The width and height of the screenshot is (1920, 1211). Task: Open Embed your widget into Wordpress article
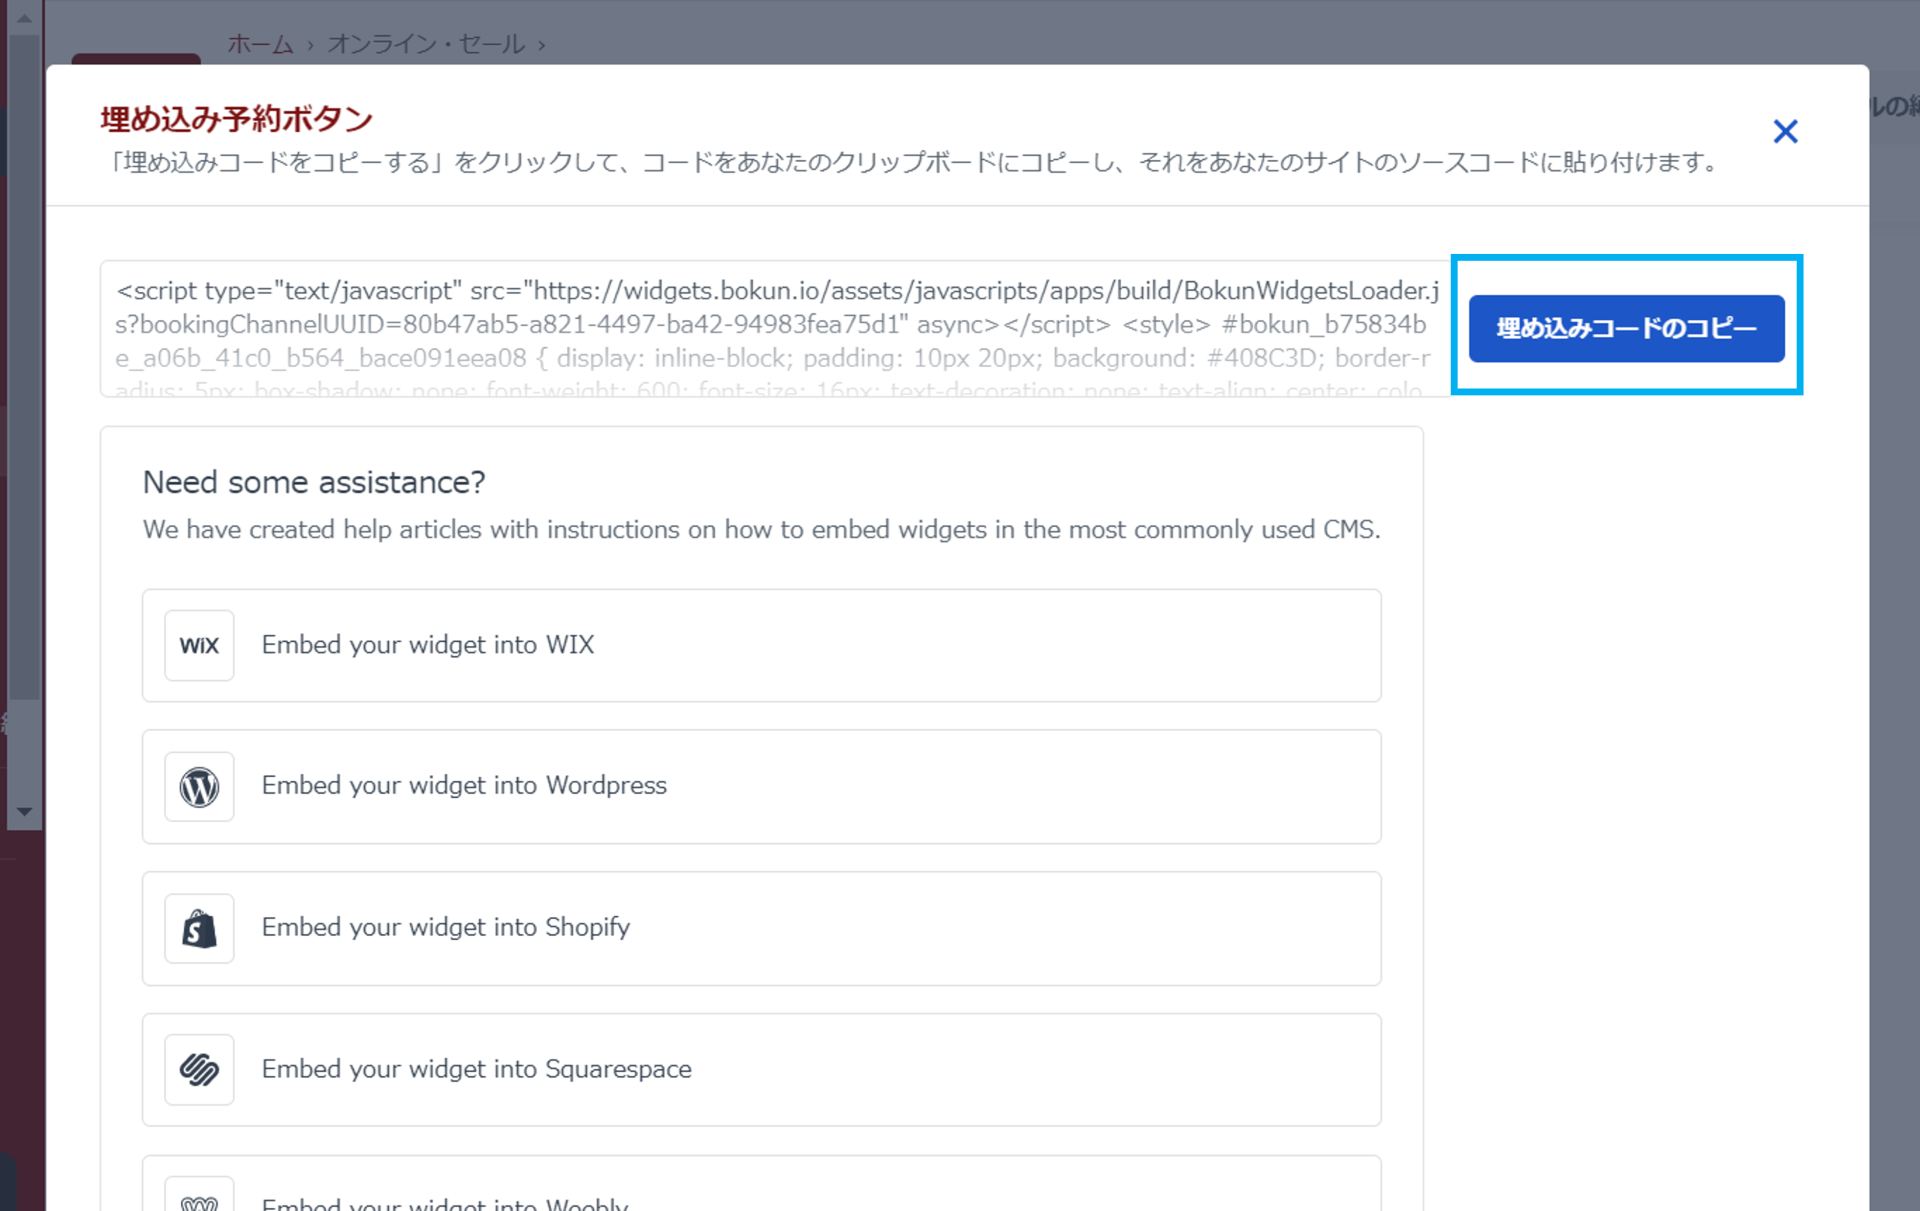point(464,786)
